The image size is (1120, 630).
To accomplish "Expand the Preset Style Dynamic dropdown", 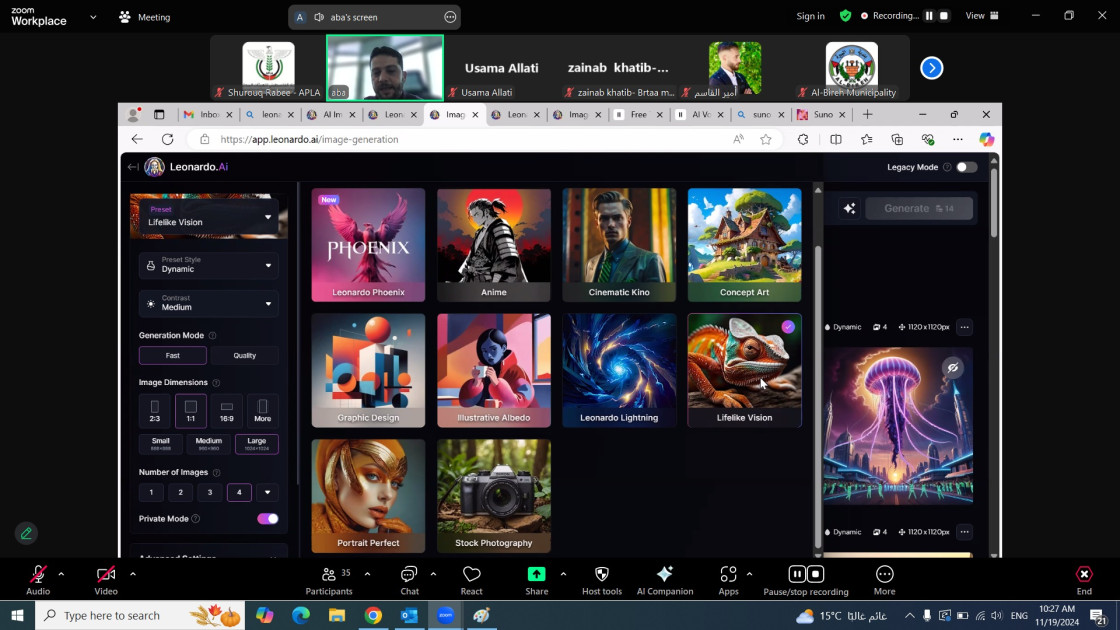I will [208, 265].
